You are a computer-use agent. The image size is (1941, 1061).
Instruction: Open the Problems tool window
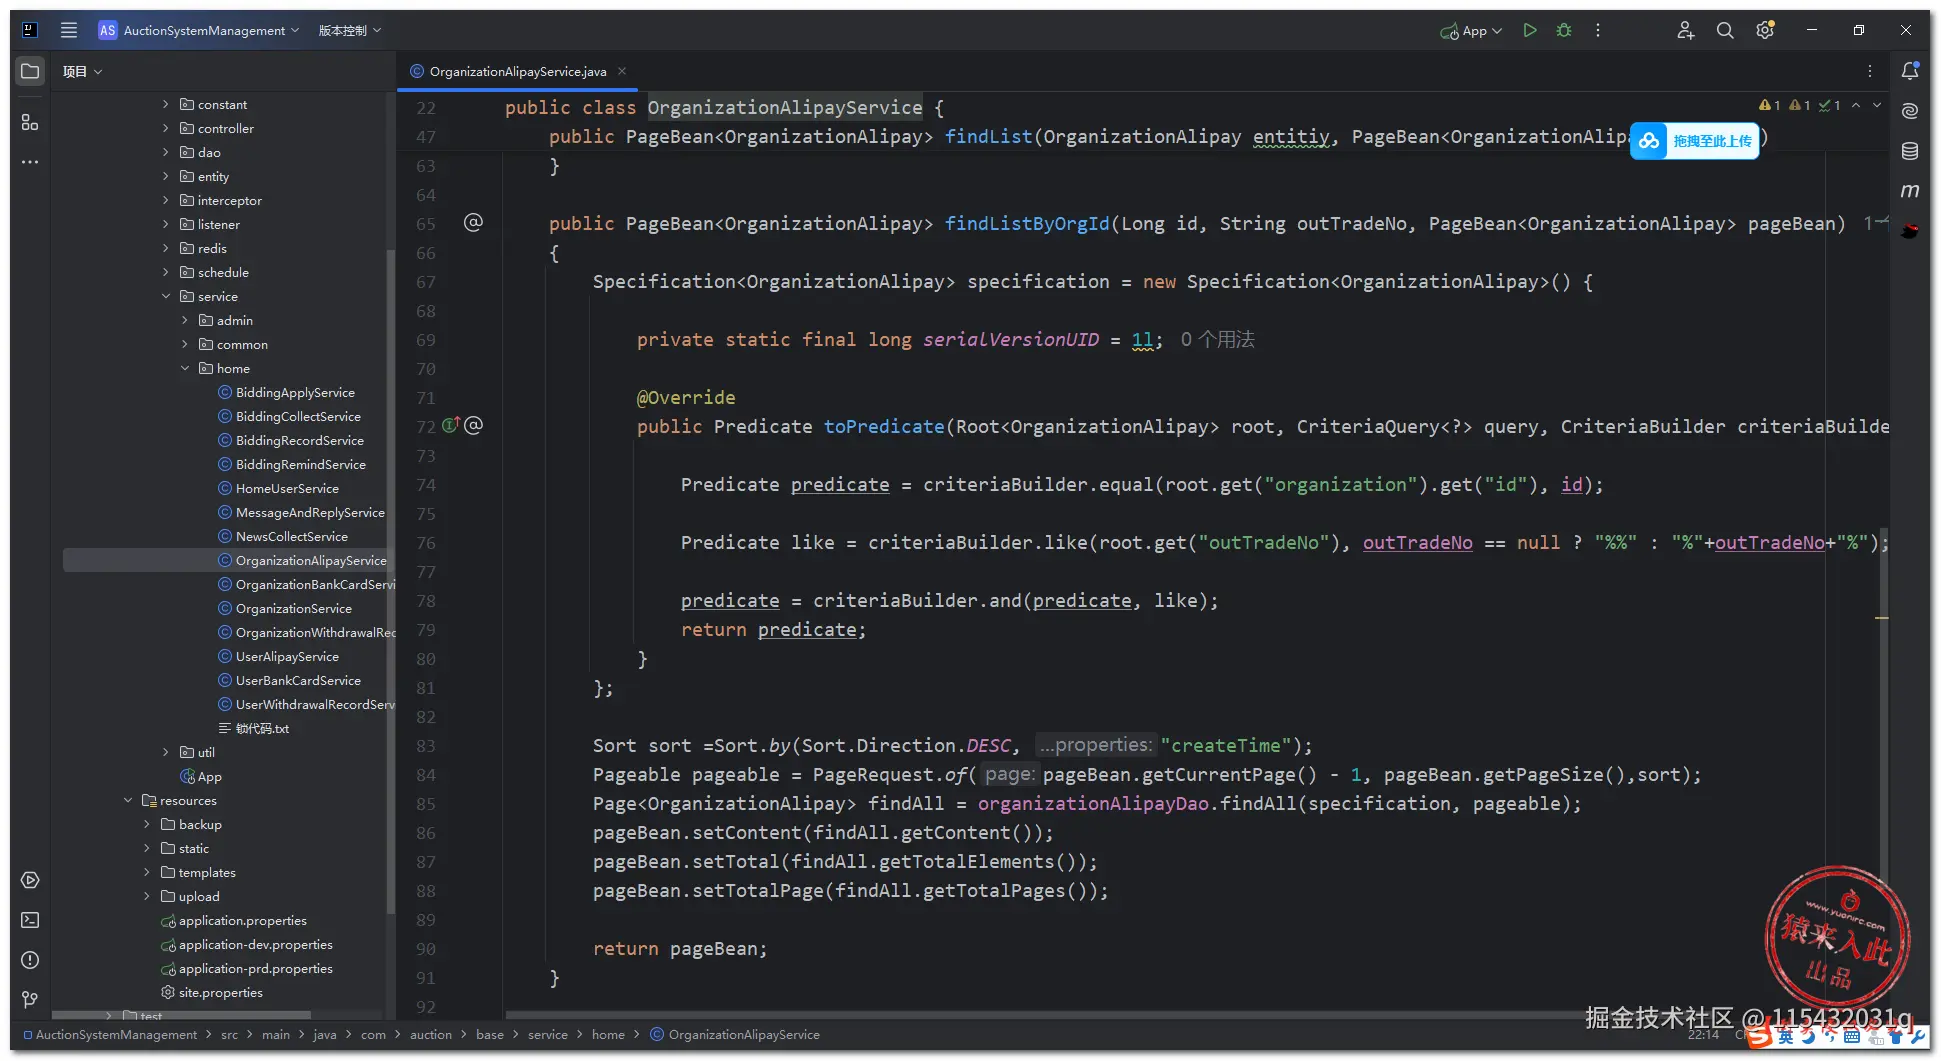pos(30,960)
